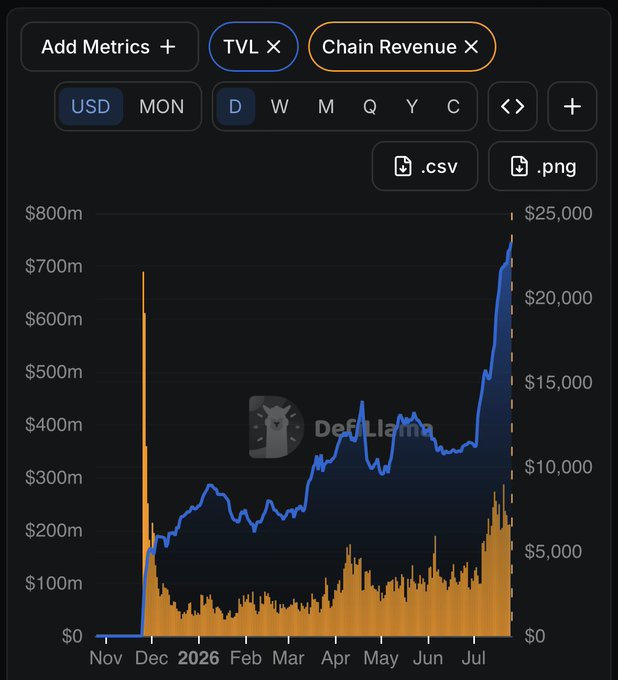Select the TVL metric chip
618x680 pixels.
[253, 47]
